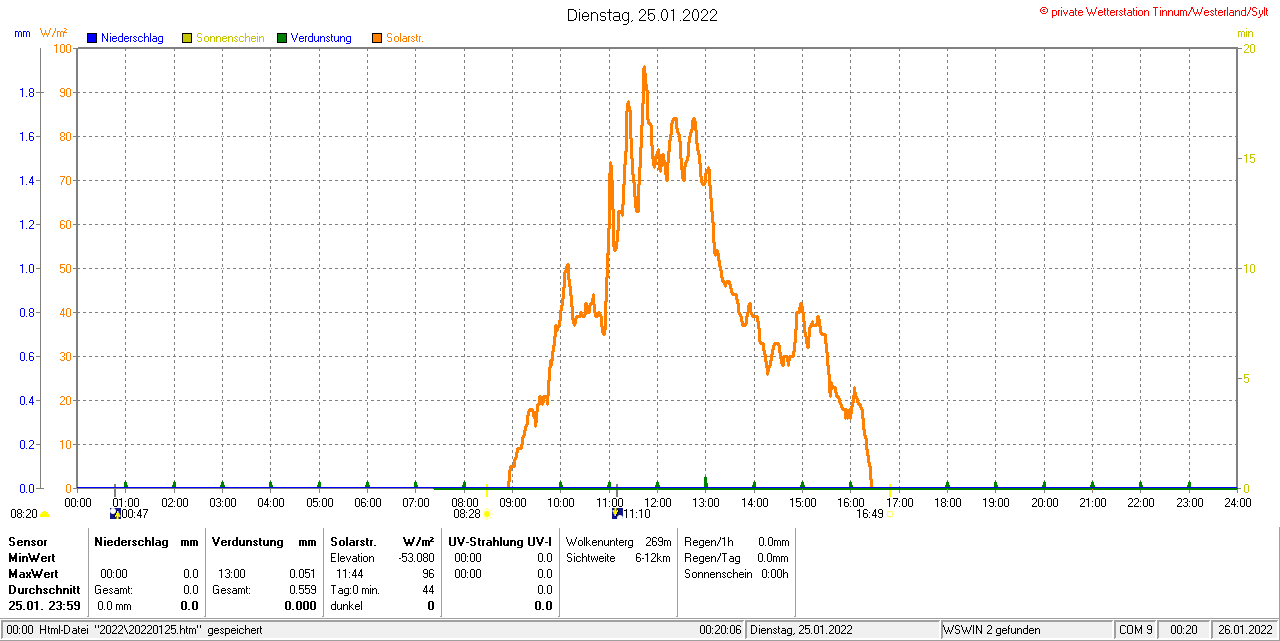Click the moonrise icon beside 00:47

coord(115,514)
